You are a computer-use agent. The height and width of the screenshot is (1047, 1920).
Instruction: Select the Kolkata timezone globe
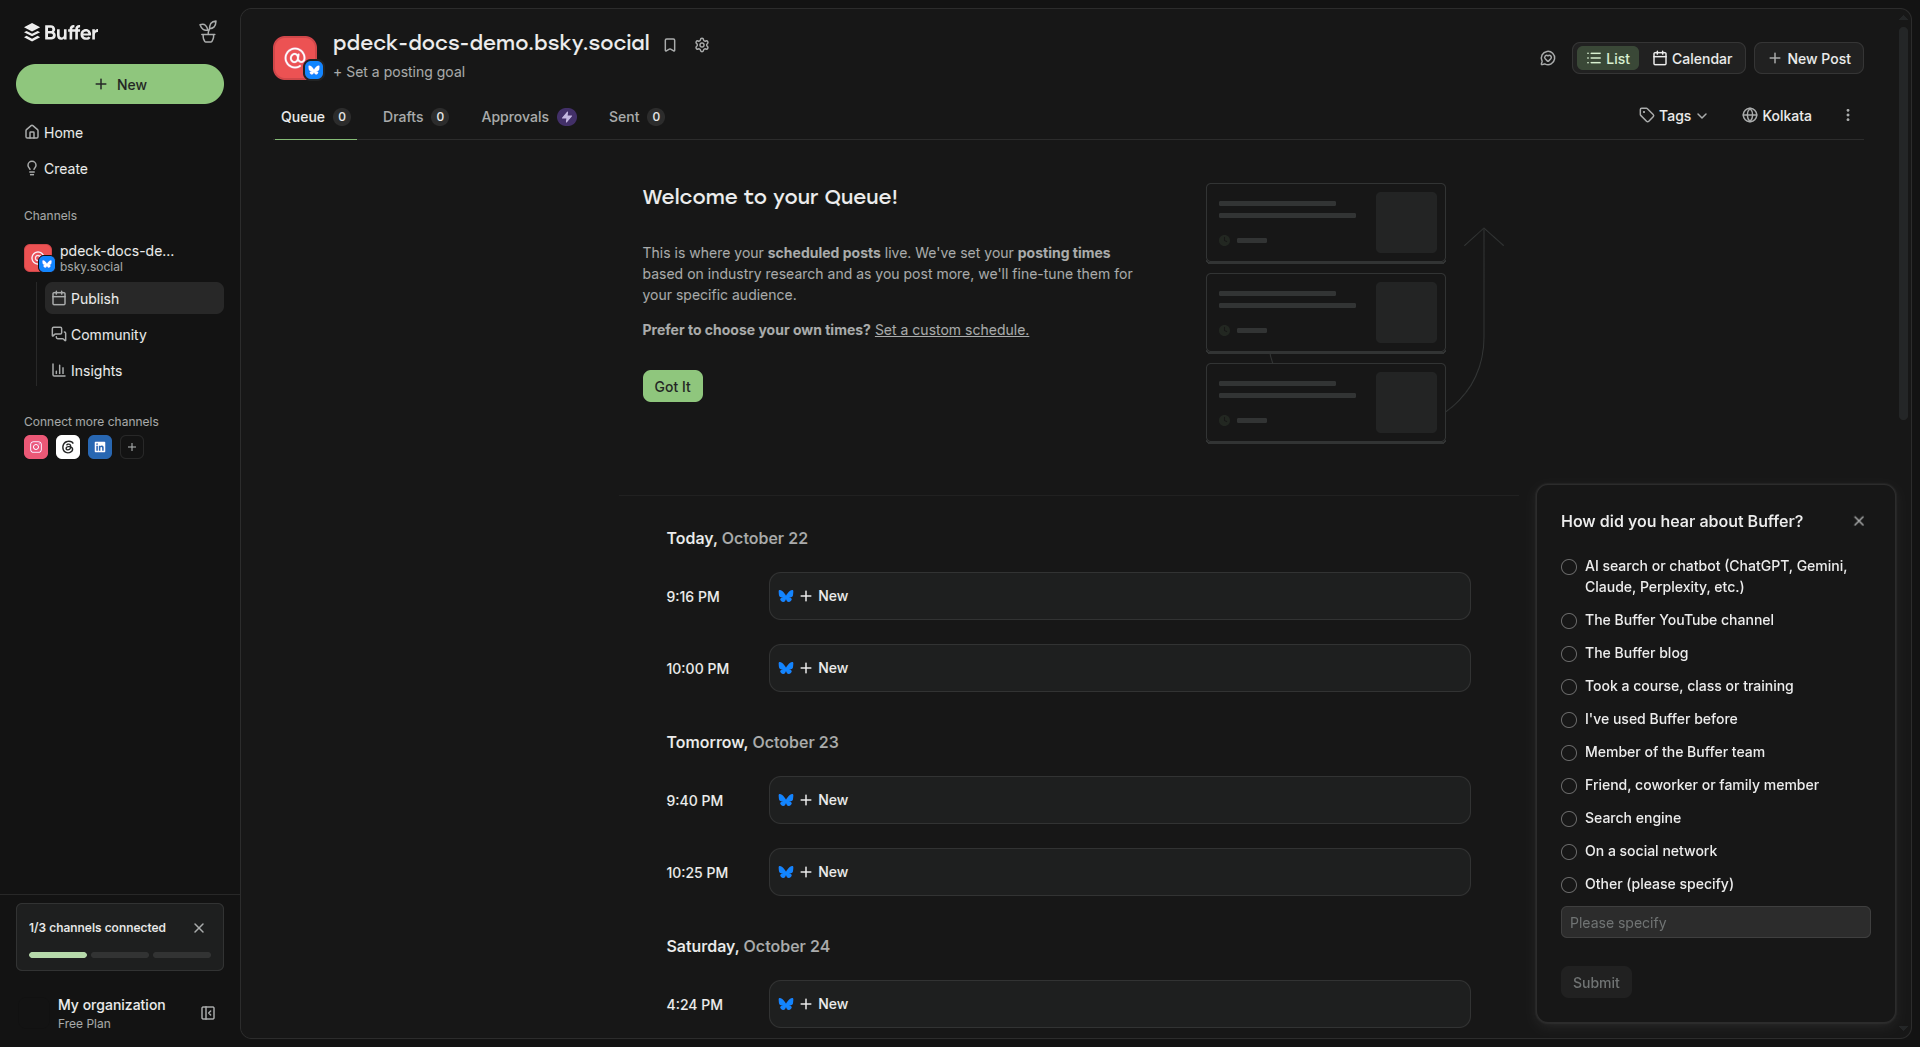(x=1777, y=116)
